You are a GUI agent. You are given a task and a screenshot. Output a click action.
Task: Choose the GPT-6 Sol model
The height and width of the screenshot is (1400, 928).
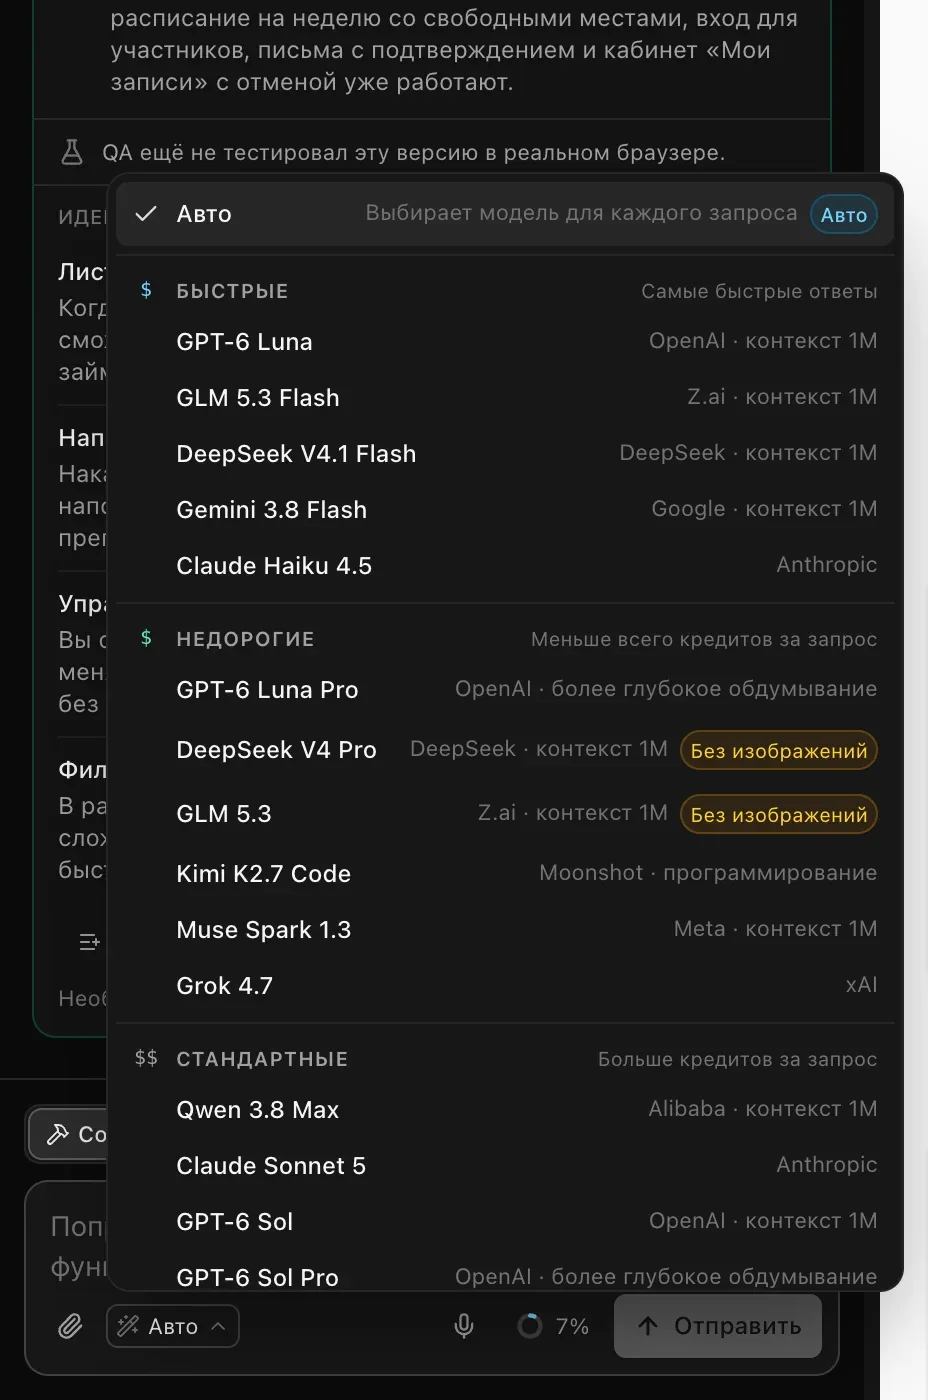pos(505,1222)
